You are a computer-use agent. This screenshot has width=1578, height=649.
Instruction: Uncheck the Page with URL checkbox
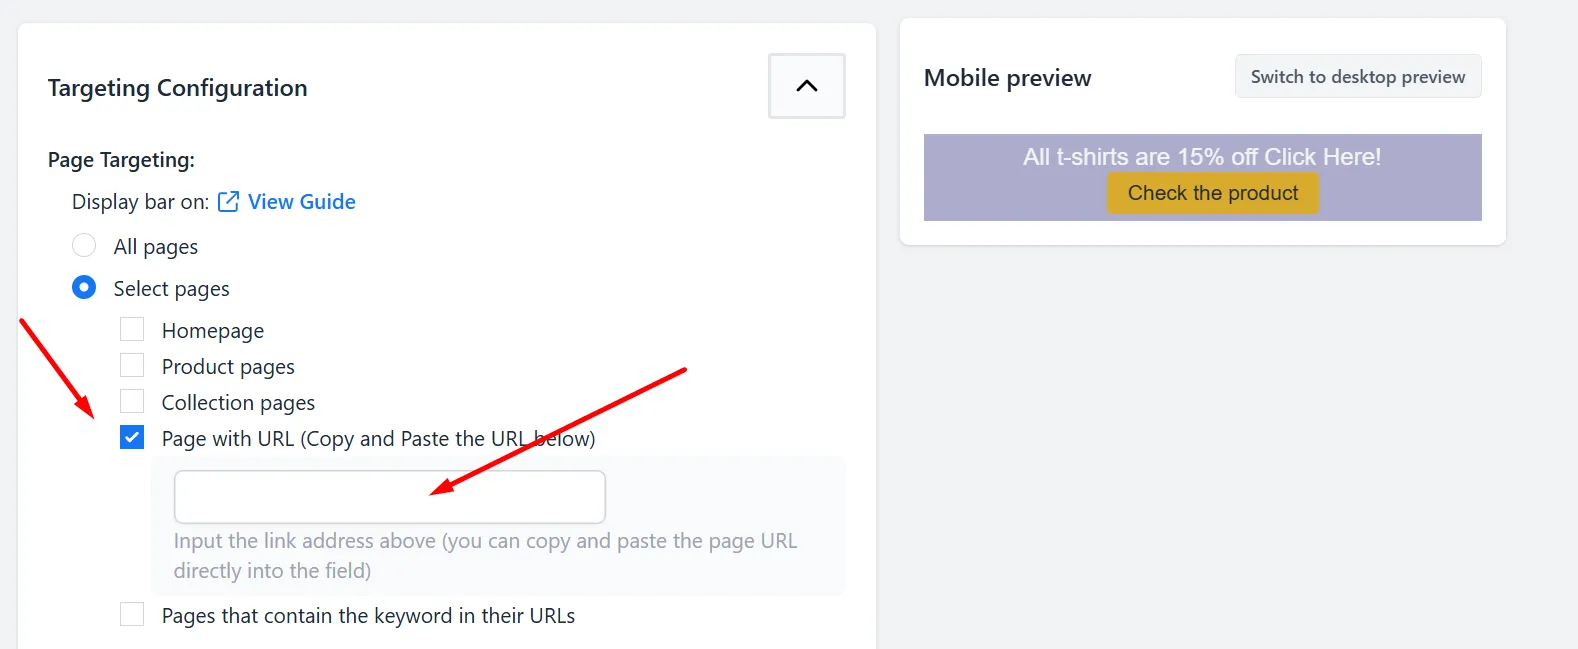[x=132, y=437]
